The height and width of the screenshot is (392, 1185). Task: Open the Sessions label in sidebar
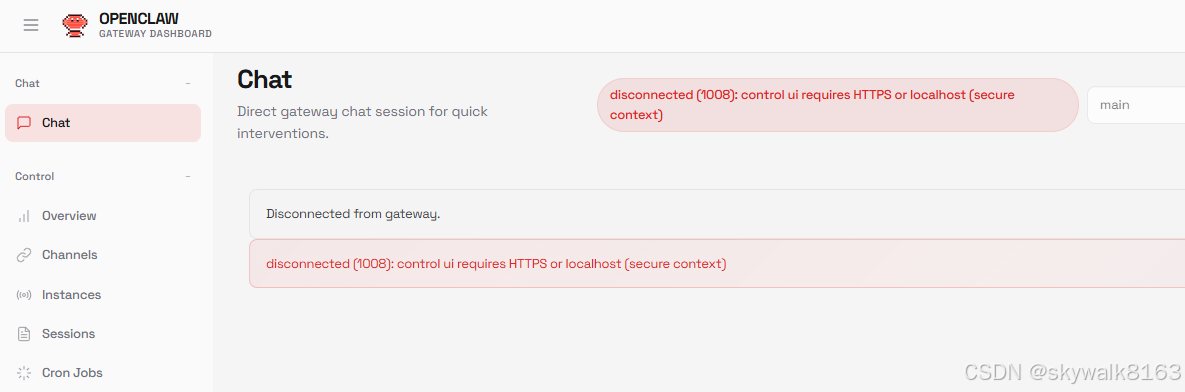coord(69,334)
